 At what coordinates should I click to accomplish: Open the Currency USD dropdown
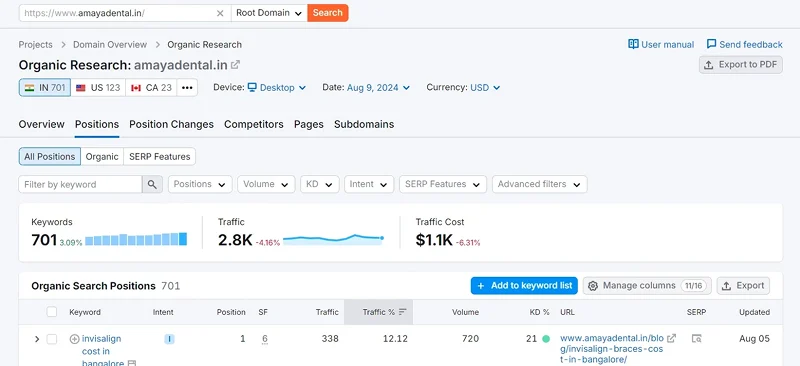pyautogui.click(x=485, y=87)
